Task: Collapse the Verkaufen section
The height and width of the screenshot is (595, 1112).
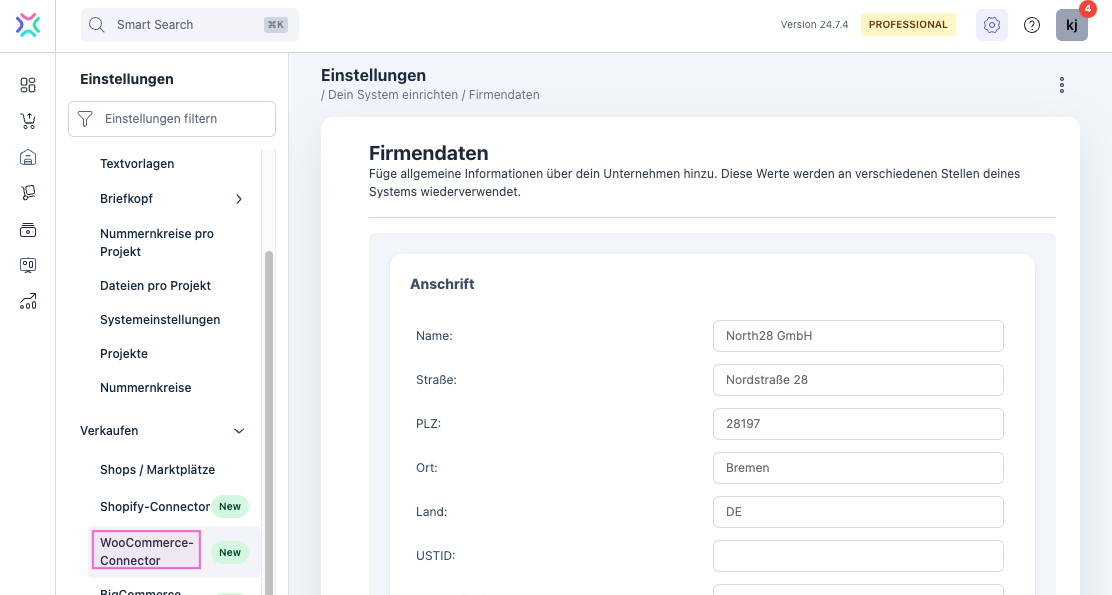Action: [x=239, y=431]
